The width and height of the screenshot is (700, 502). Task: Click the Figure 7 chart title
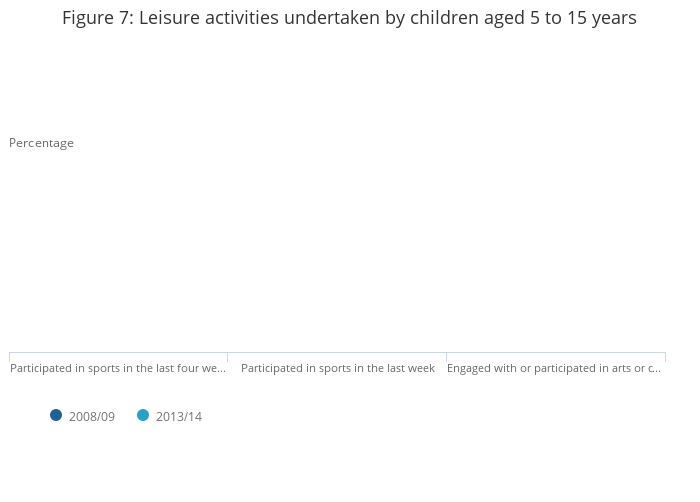pyautogui.click(x=349, y=18)
